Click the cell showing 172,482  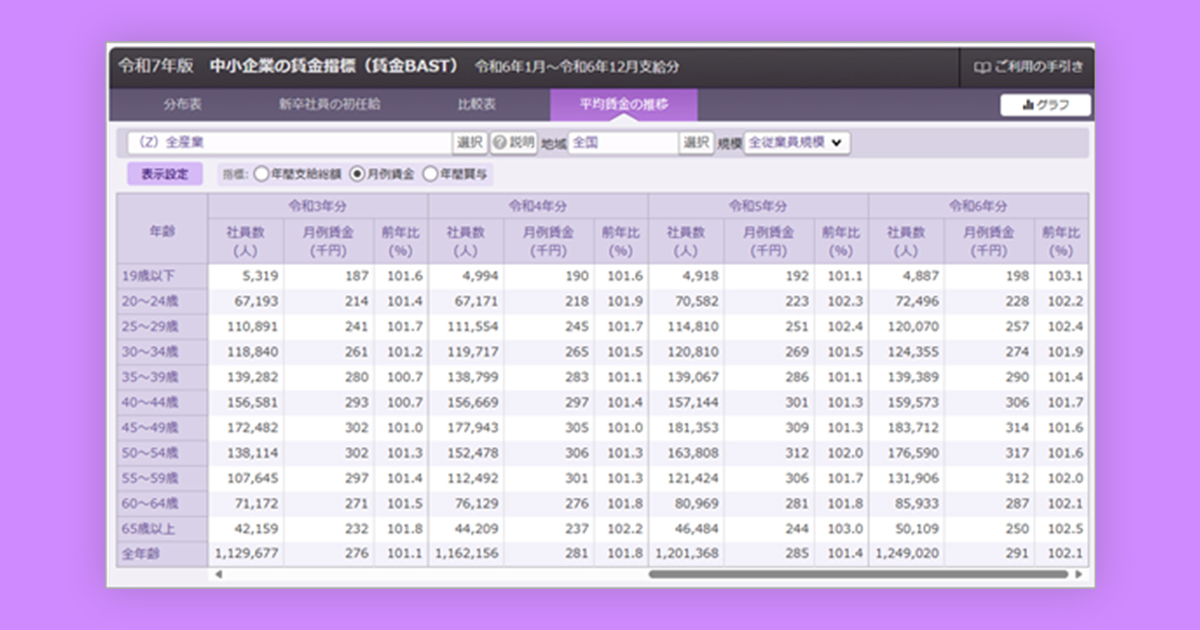(x=246, y=428)
